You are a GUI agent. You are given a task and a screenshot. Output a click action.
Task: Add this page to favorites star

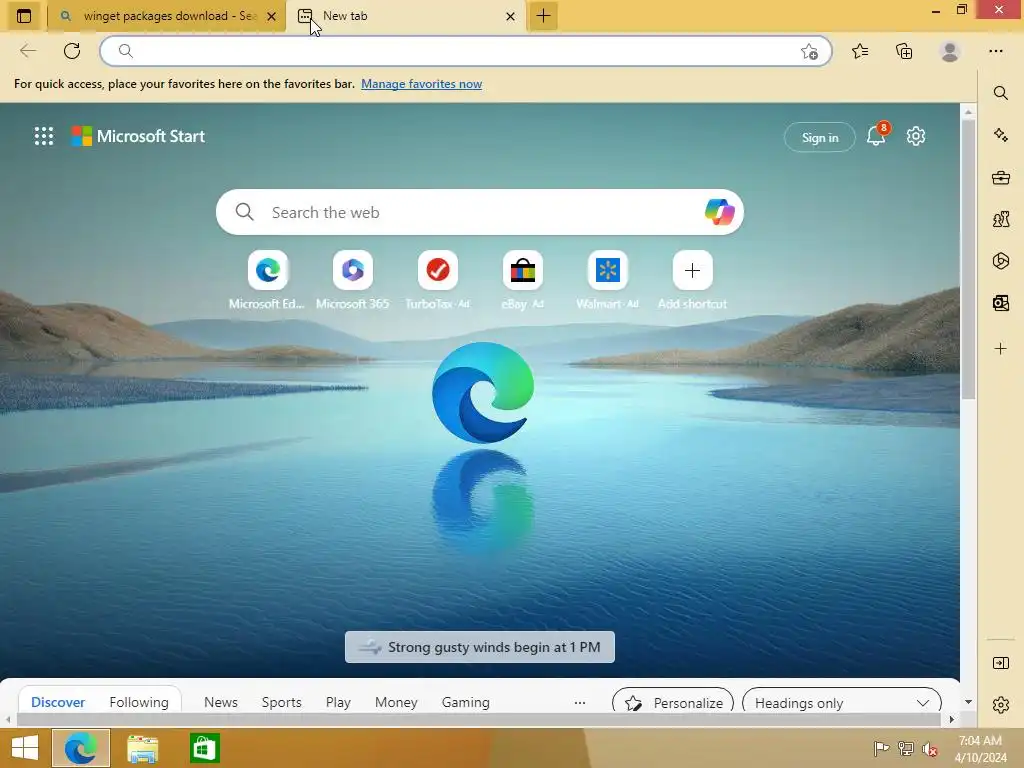(x=809, y=52)
